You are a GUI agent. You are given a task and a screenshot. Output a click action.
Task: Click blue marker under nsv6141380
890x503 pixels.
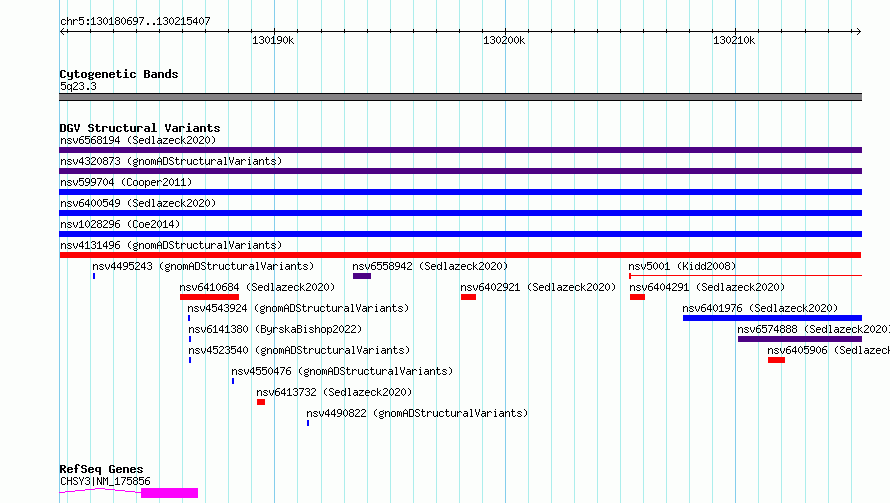point(190,339)
